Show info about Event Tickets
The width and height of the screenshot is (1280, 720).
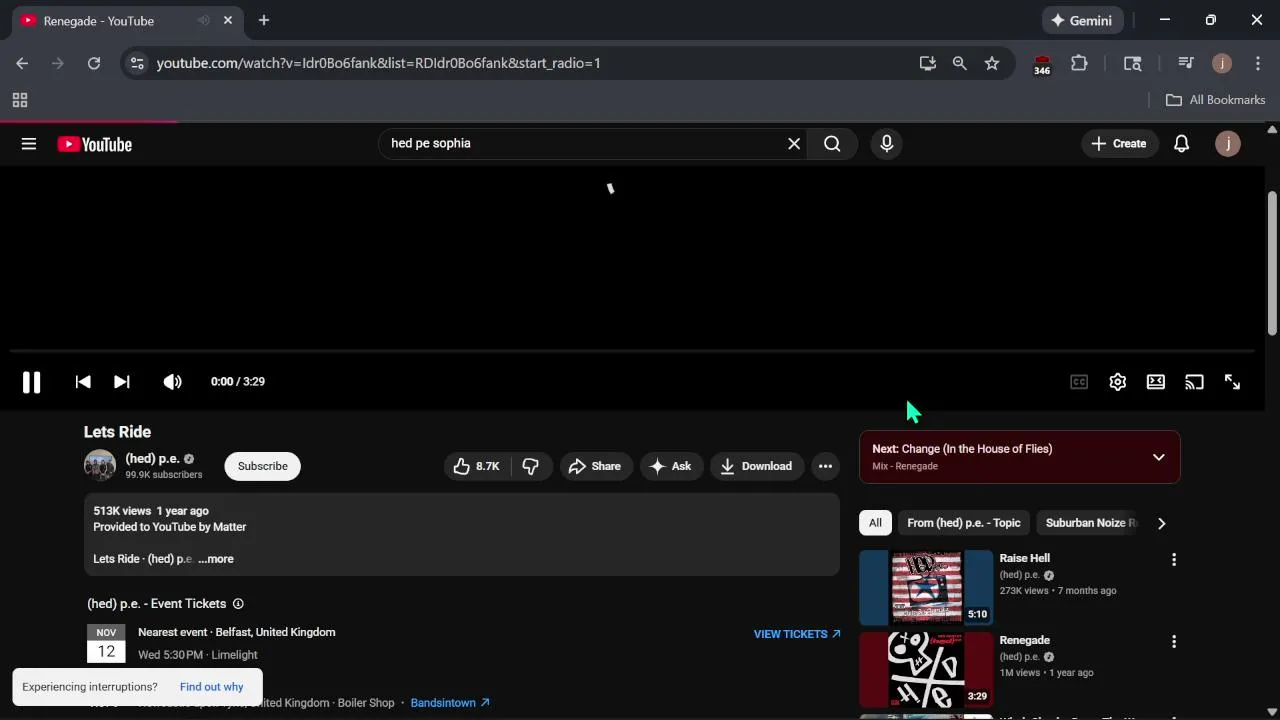tap(238, 604)
